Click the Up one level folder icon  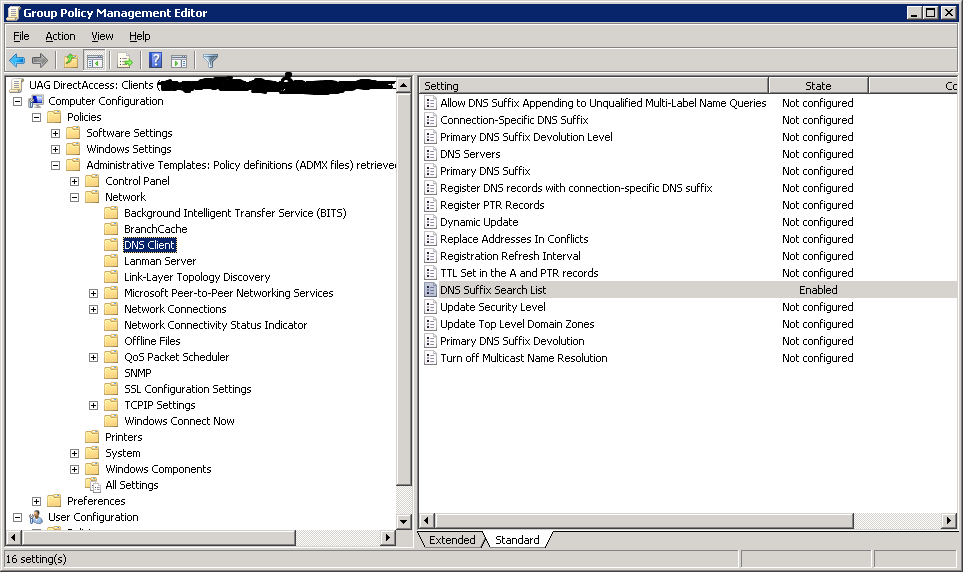(x=71, y=60)
